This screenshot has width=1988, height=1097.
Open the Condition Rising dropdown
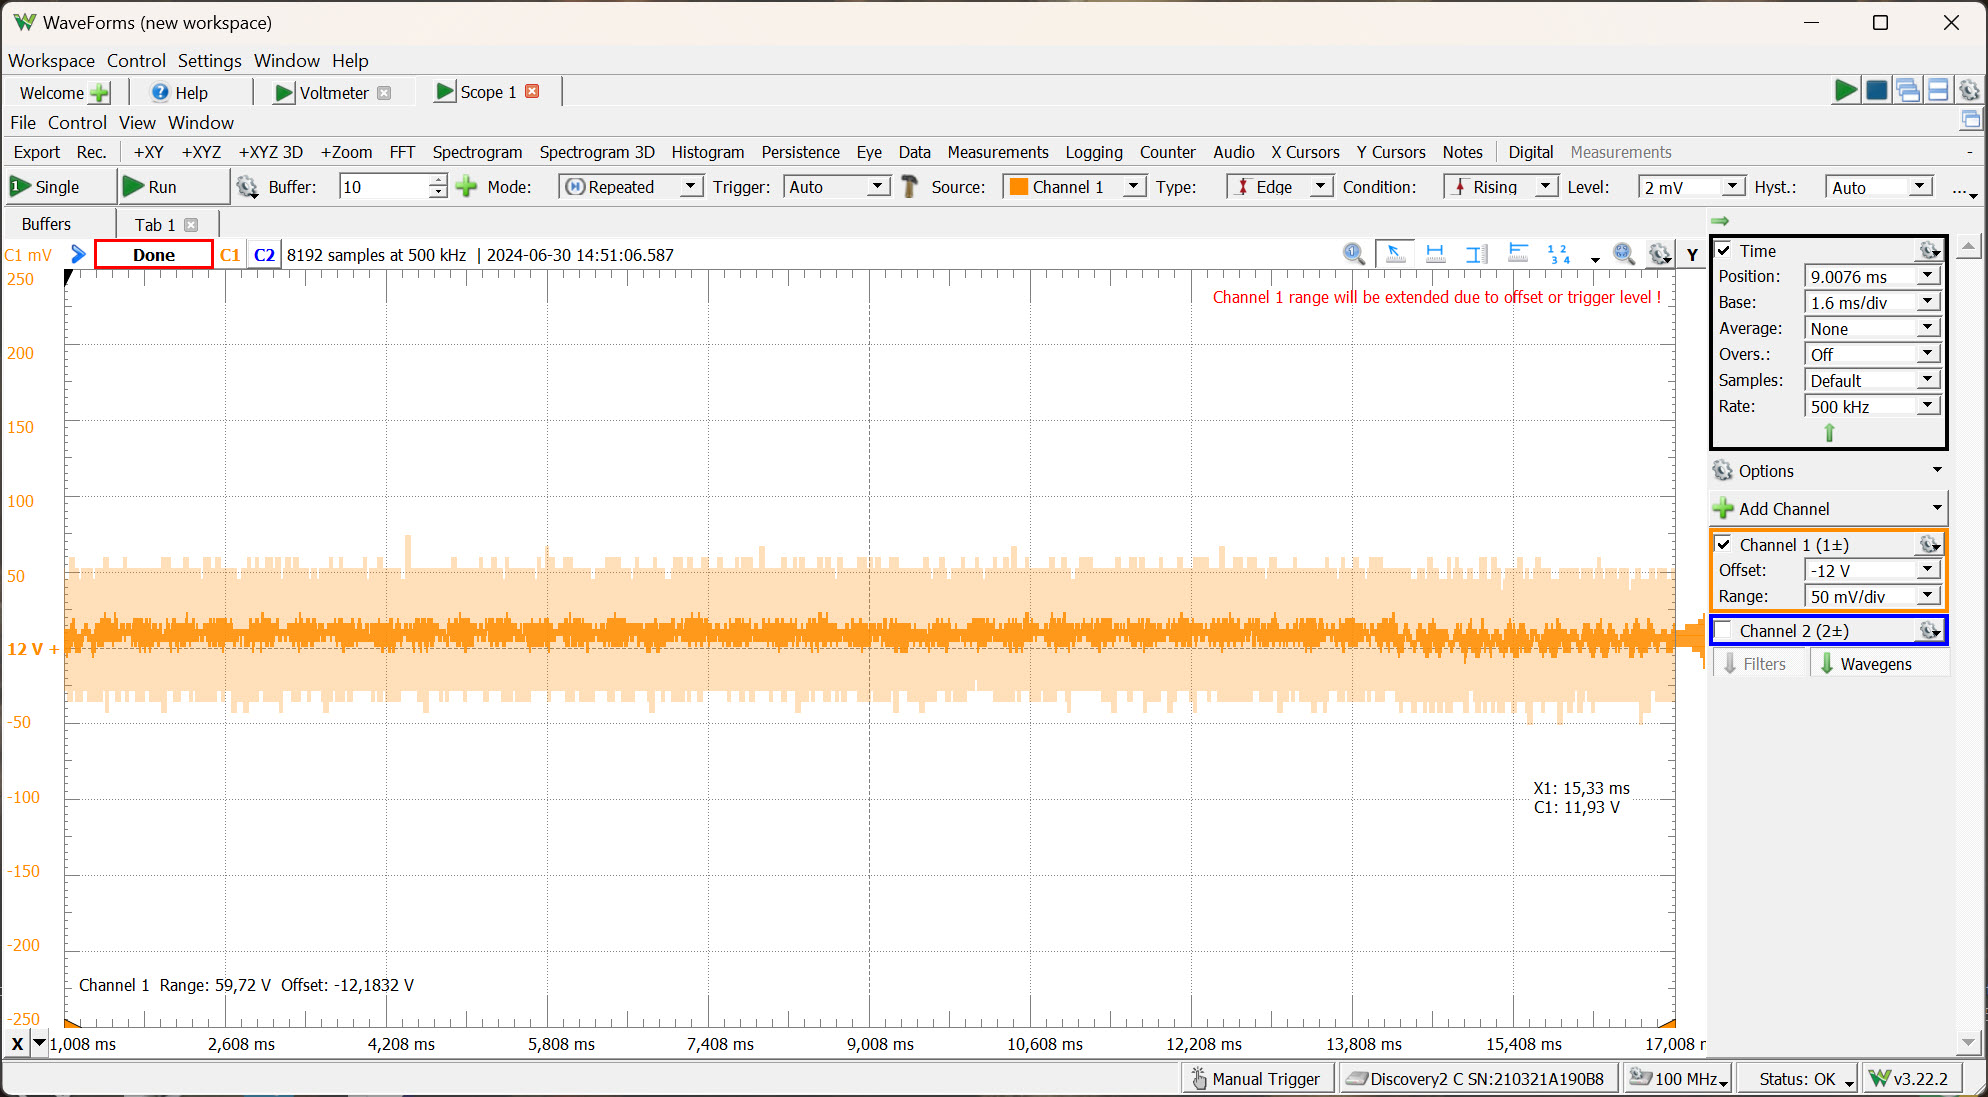point(1546,187)
